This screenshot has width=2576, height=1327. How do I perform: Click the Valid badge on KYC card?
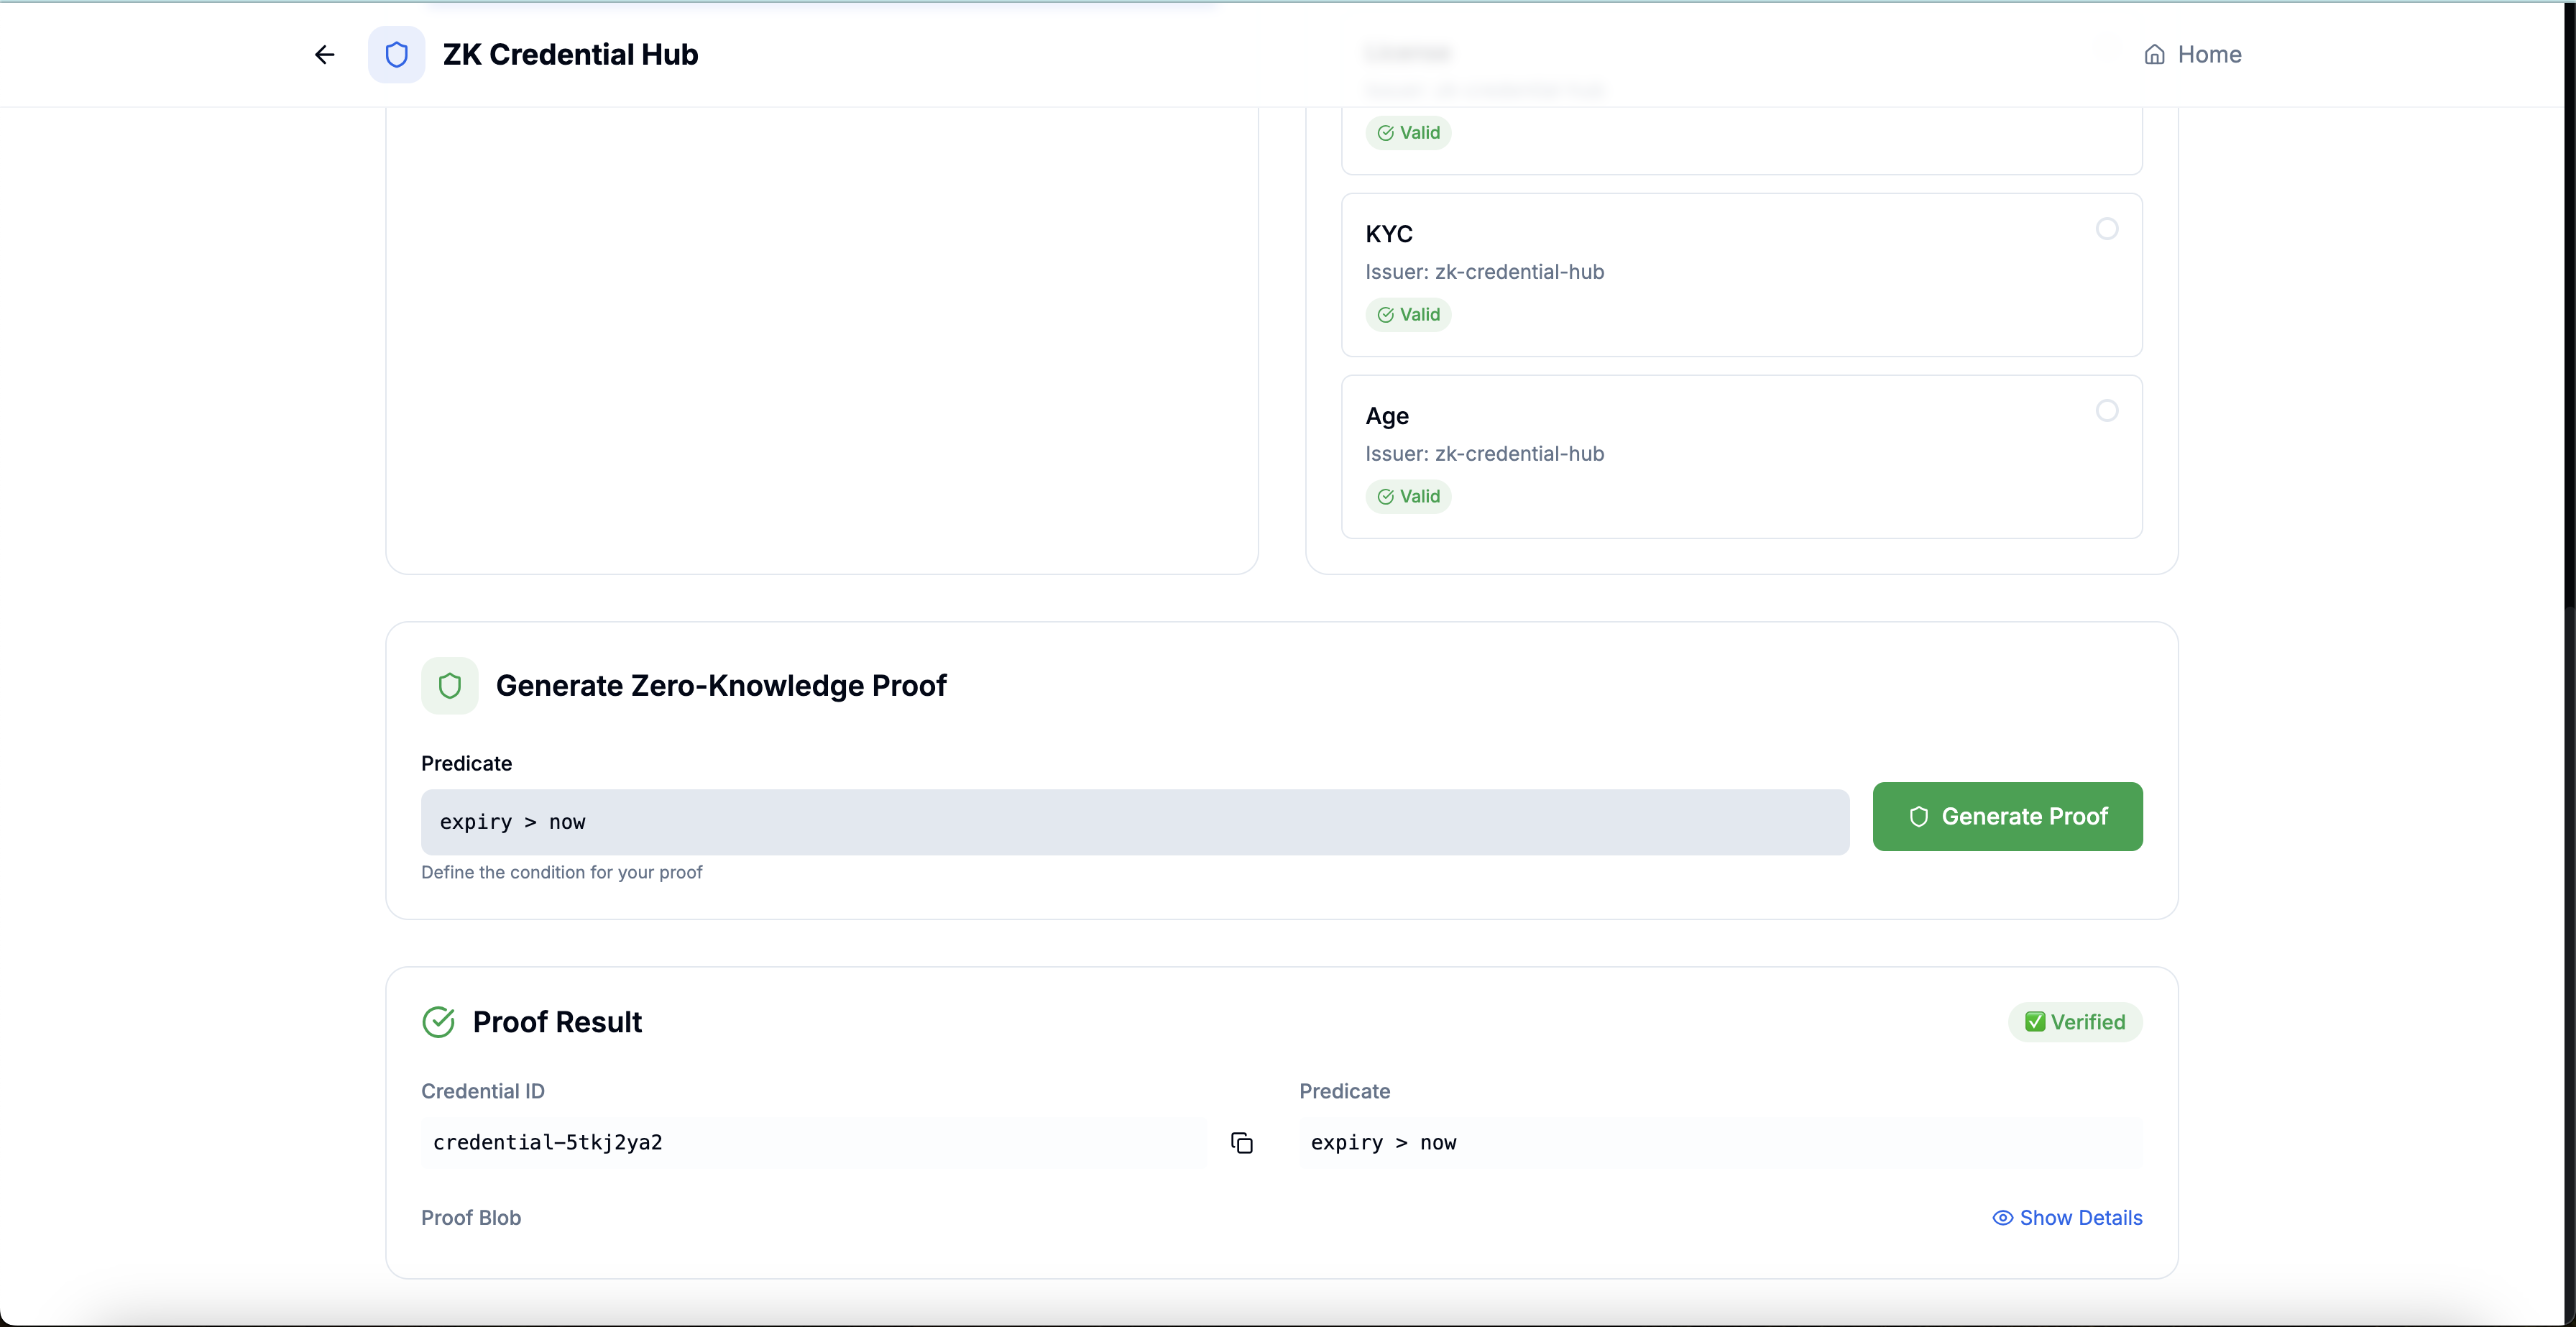coord(1408,315)
